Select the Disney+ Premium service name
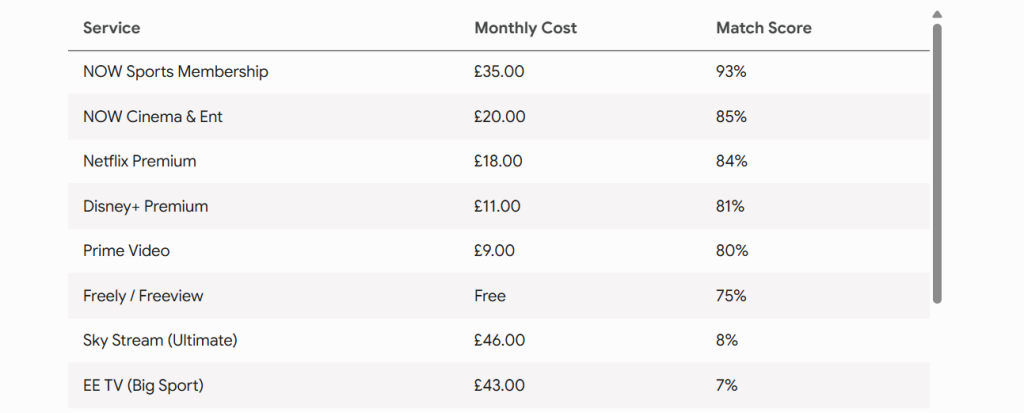1024x413 pixels. tap(146, 206)
